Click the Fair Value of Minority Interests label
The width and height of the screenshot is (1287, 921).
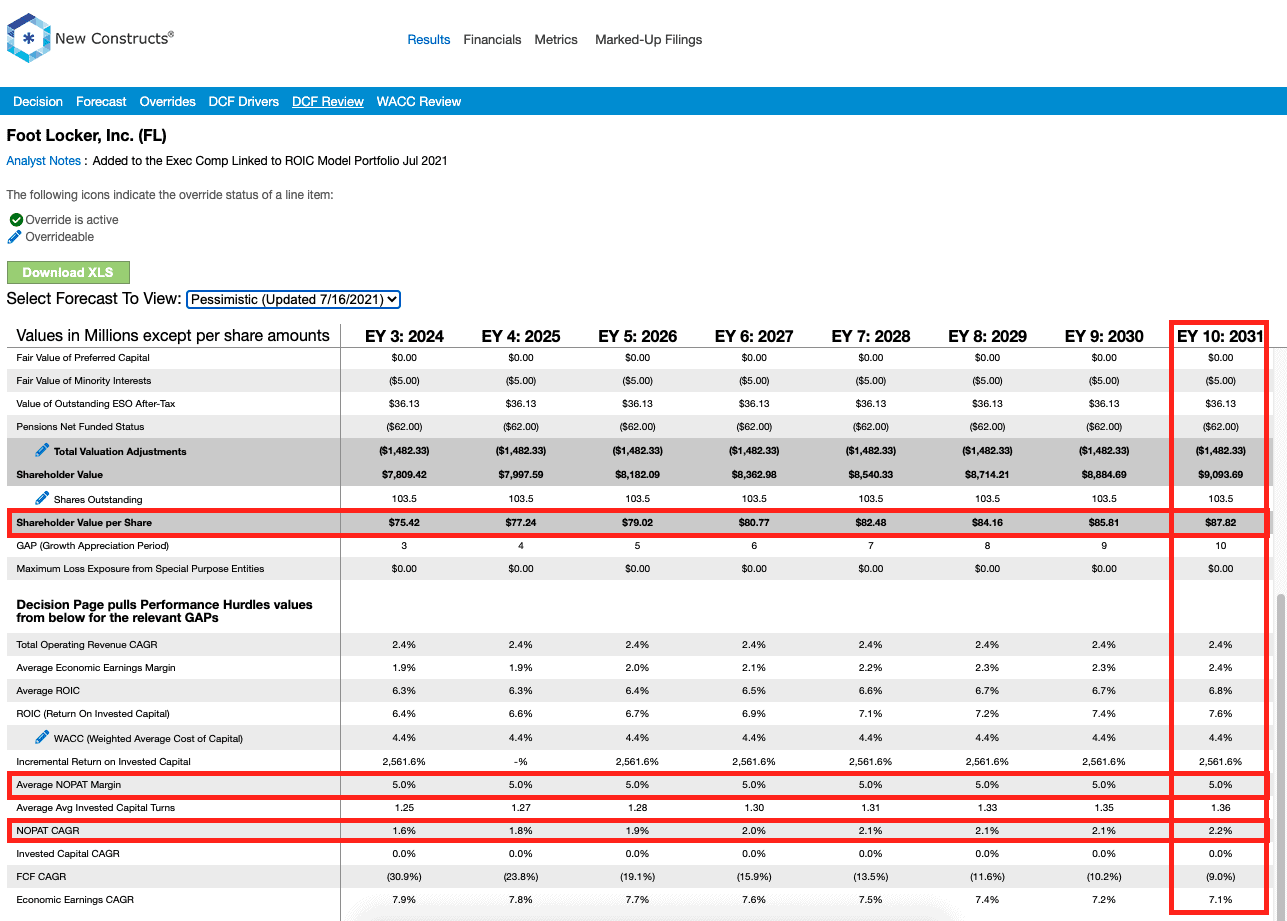84,381
